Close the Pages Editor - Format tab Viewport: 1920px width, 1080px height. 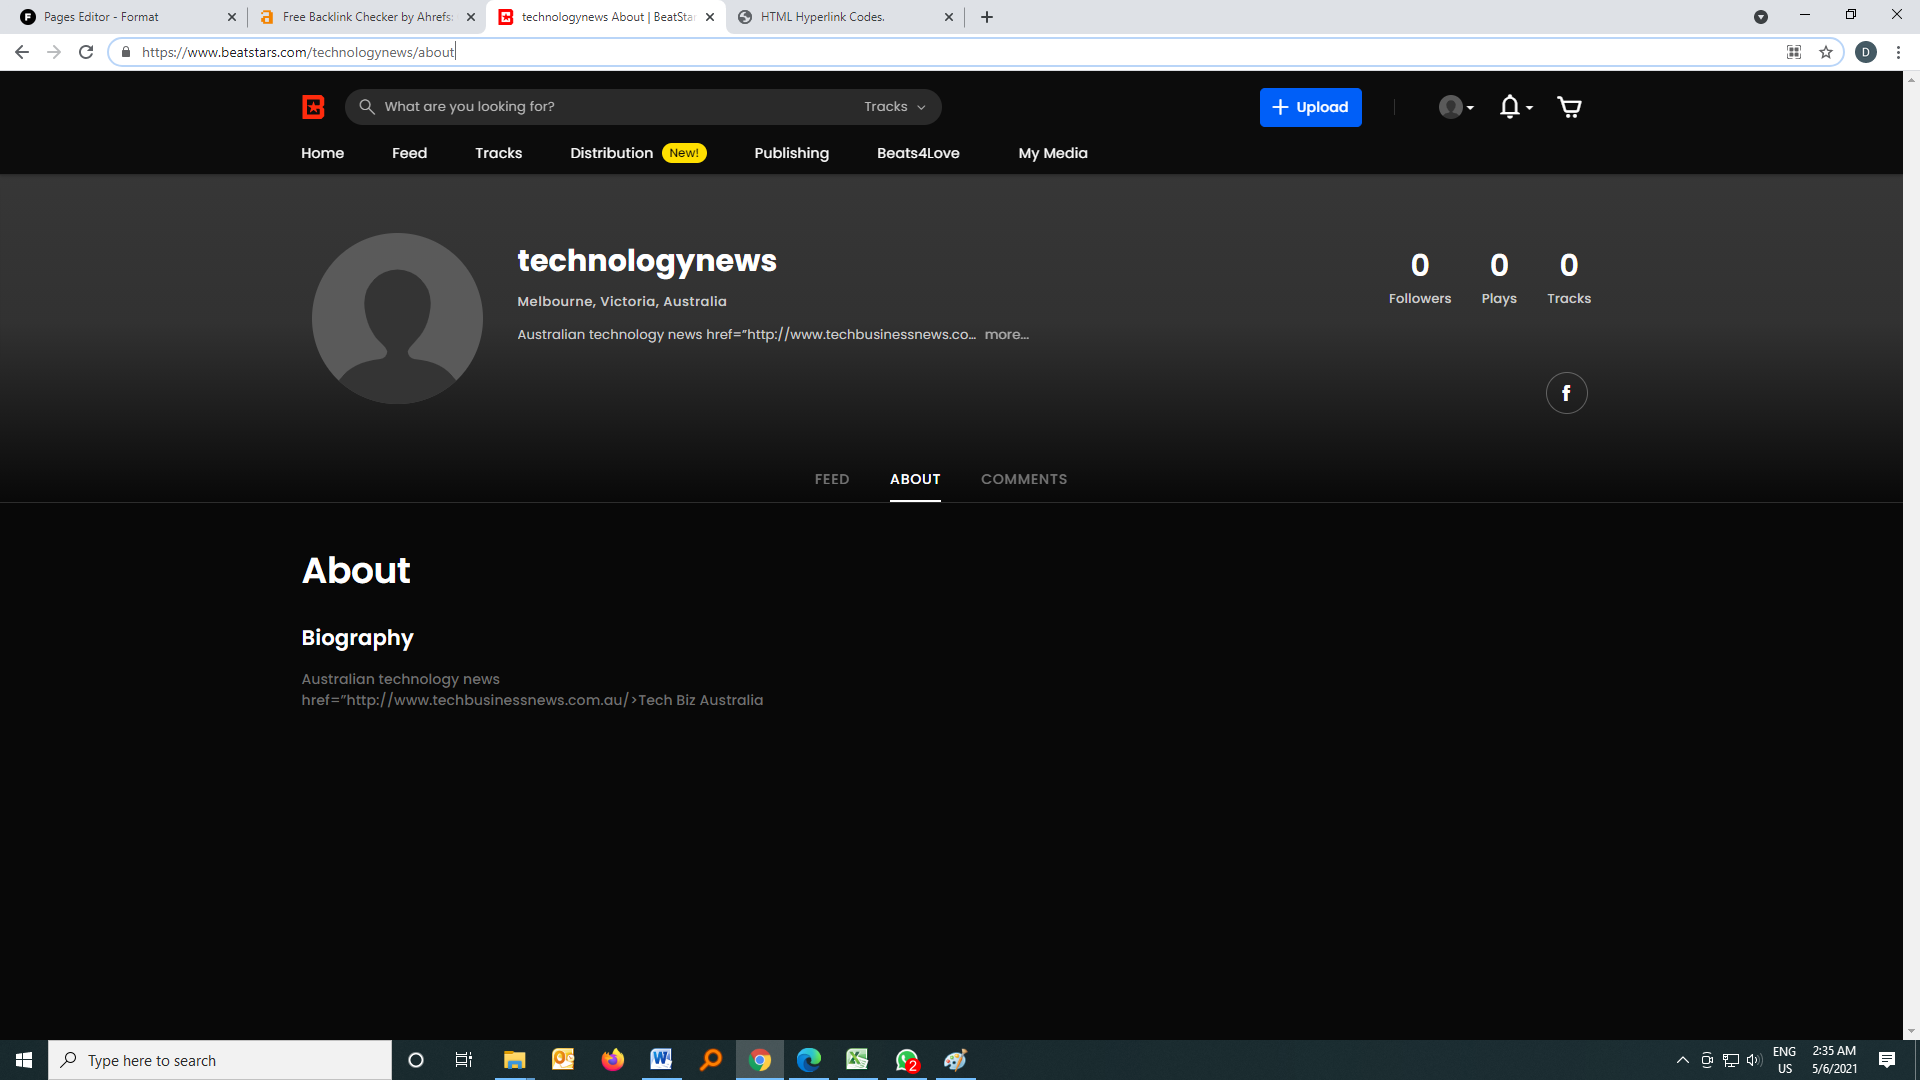coord(231,17)
